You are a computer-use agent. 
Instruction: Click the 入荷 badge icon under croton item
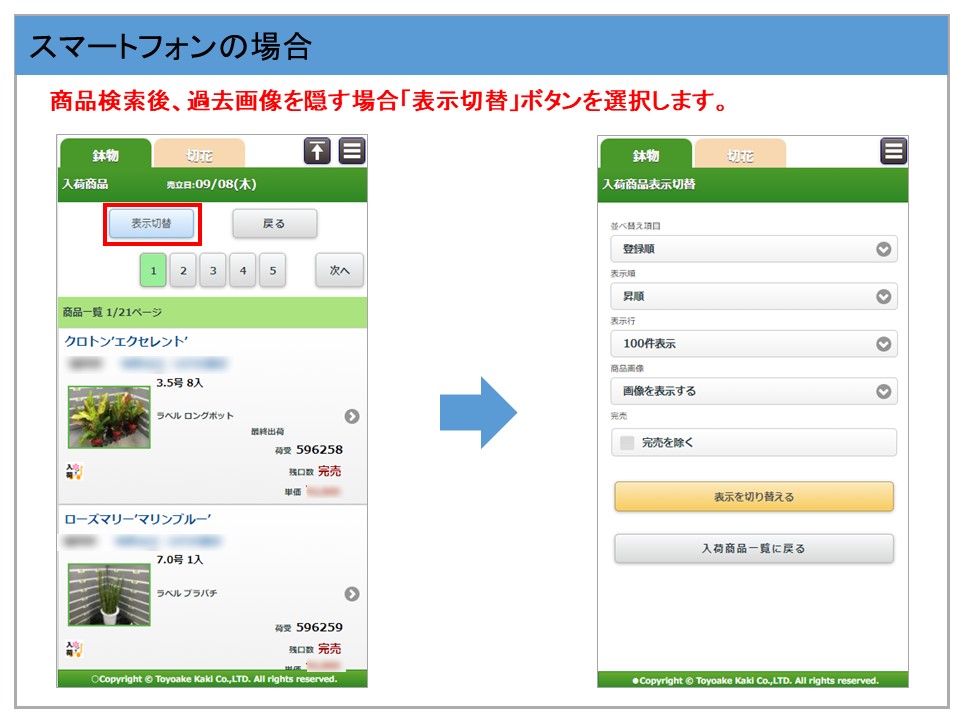tap(74, 471)
